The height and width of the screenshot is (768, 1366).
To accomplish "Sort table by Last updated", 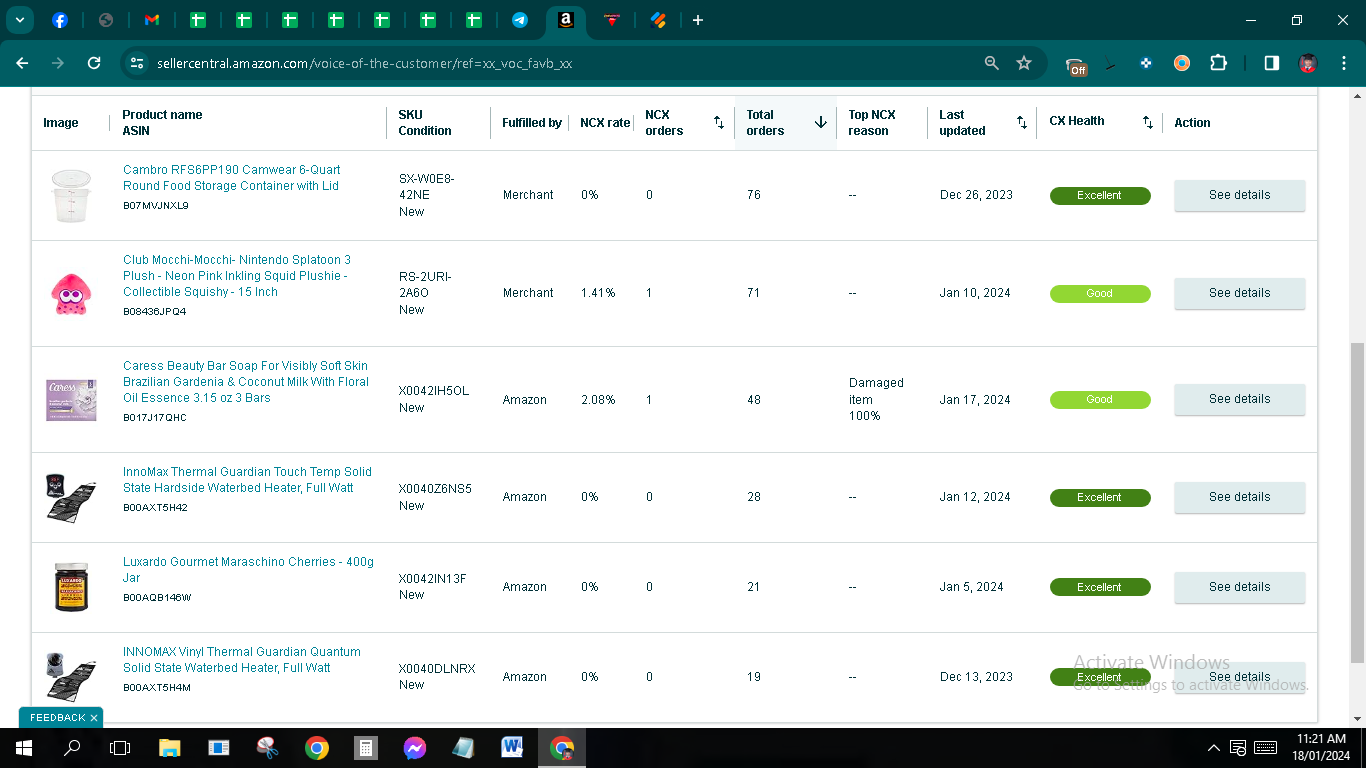I will pos(1021,123).
